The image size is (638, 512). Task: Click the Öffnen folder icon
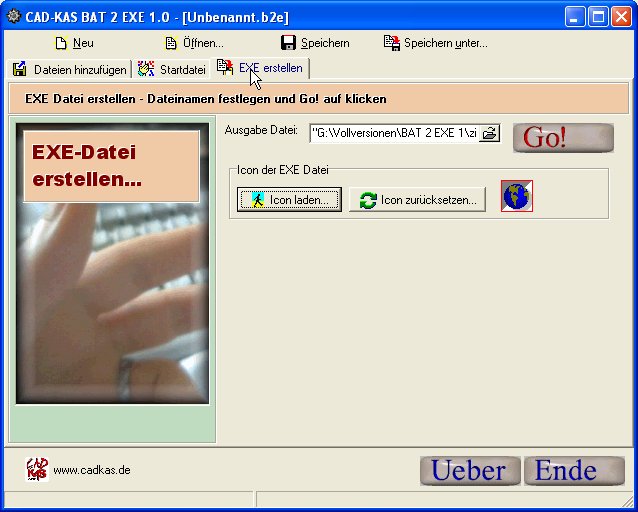(x=171, y=43)
